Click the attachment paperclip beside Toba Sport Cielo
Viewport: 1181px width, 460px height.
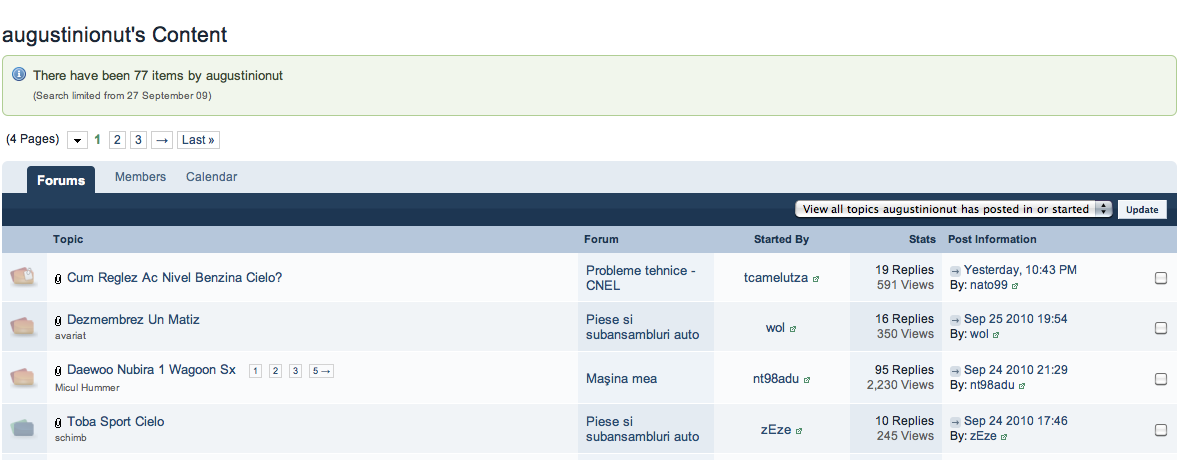pos(59,422)
